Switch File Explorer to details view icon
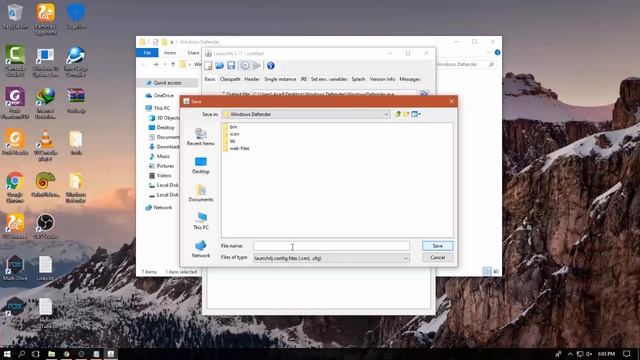 (487, 271)
